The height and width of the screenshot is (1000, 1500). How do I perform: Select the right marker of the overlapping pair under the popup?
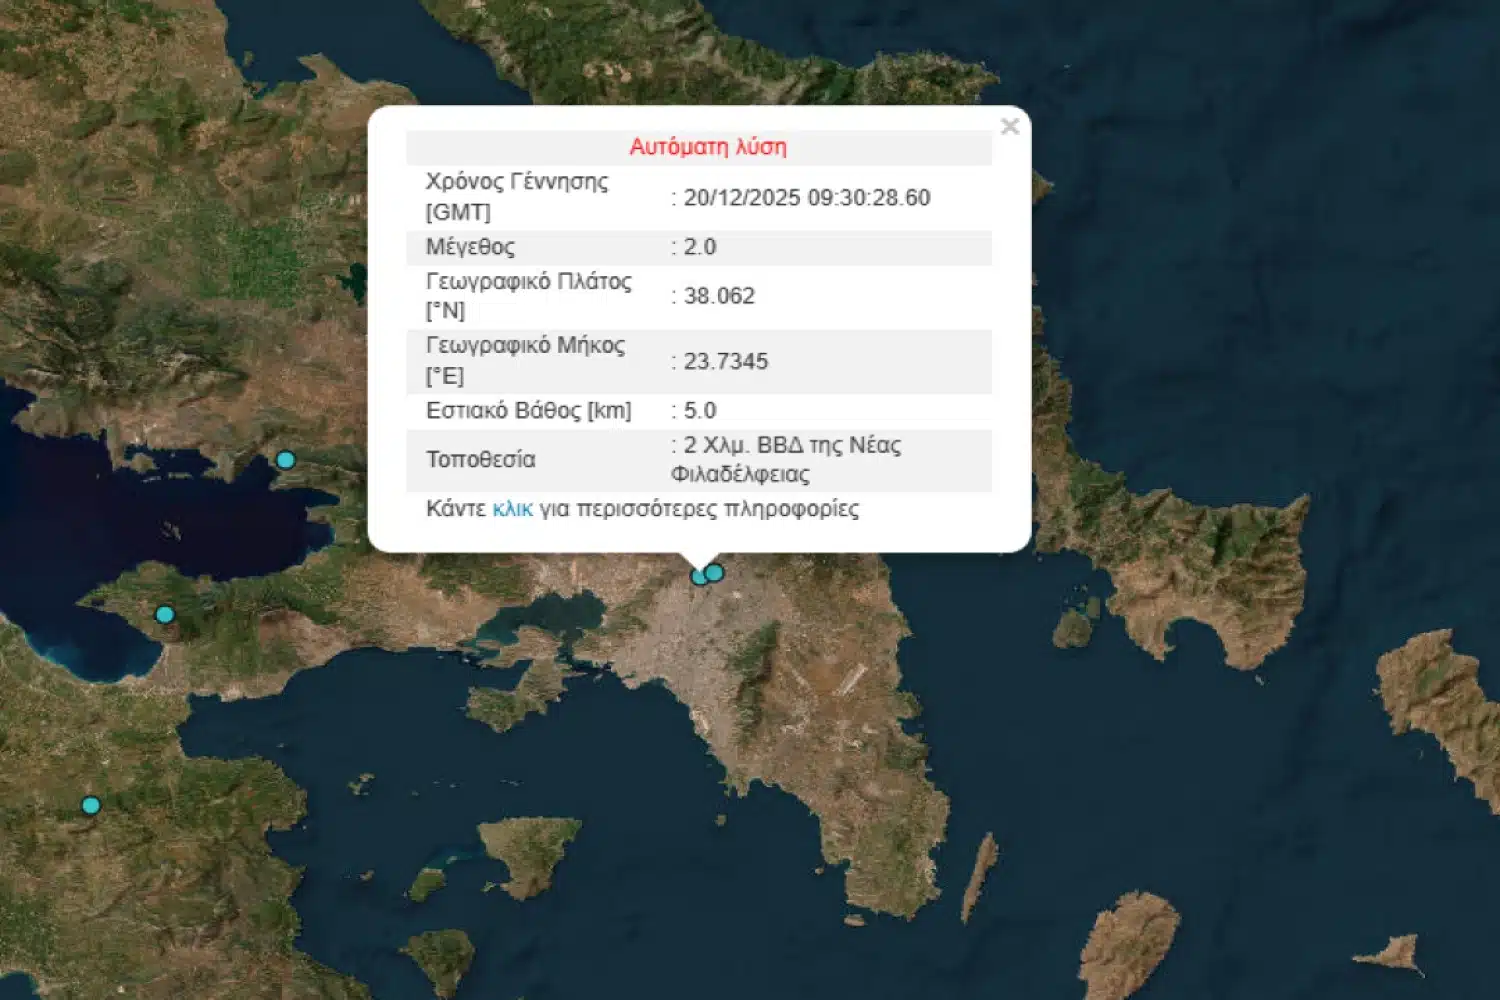(x=715, y=573)
